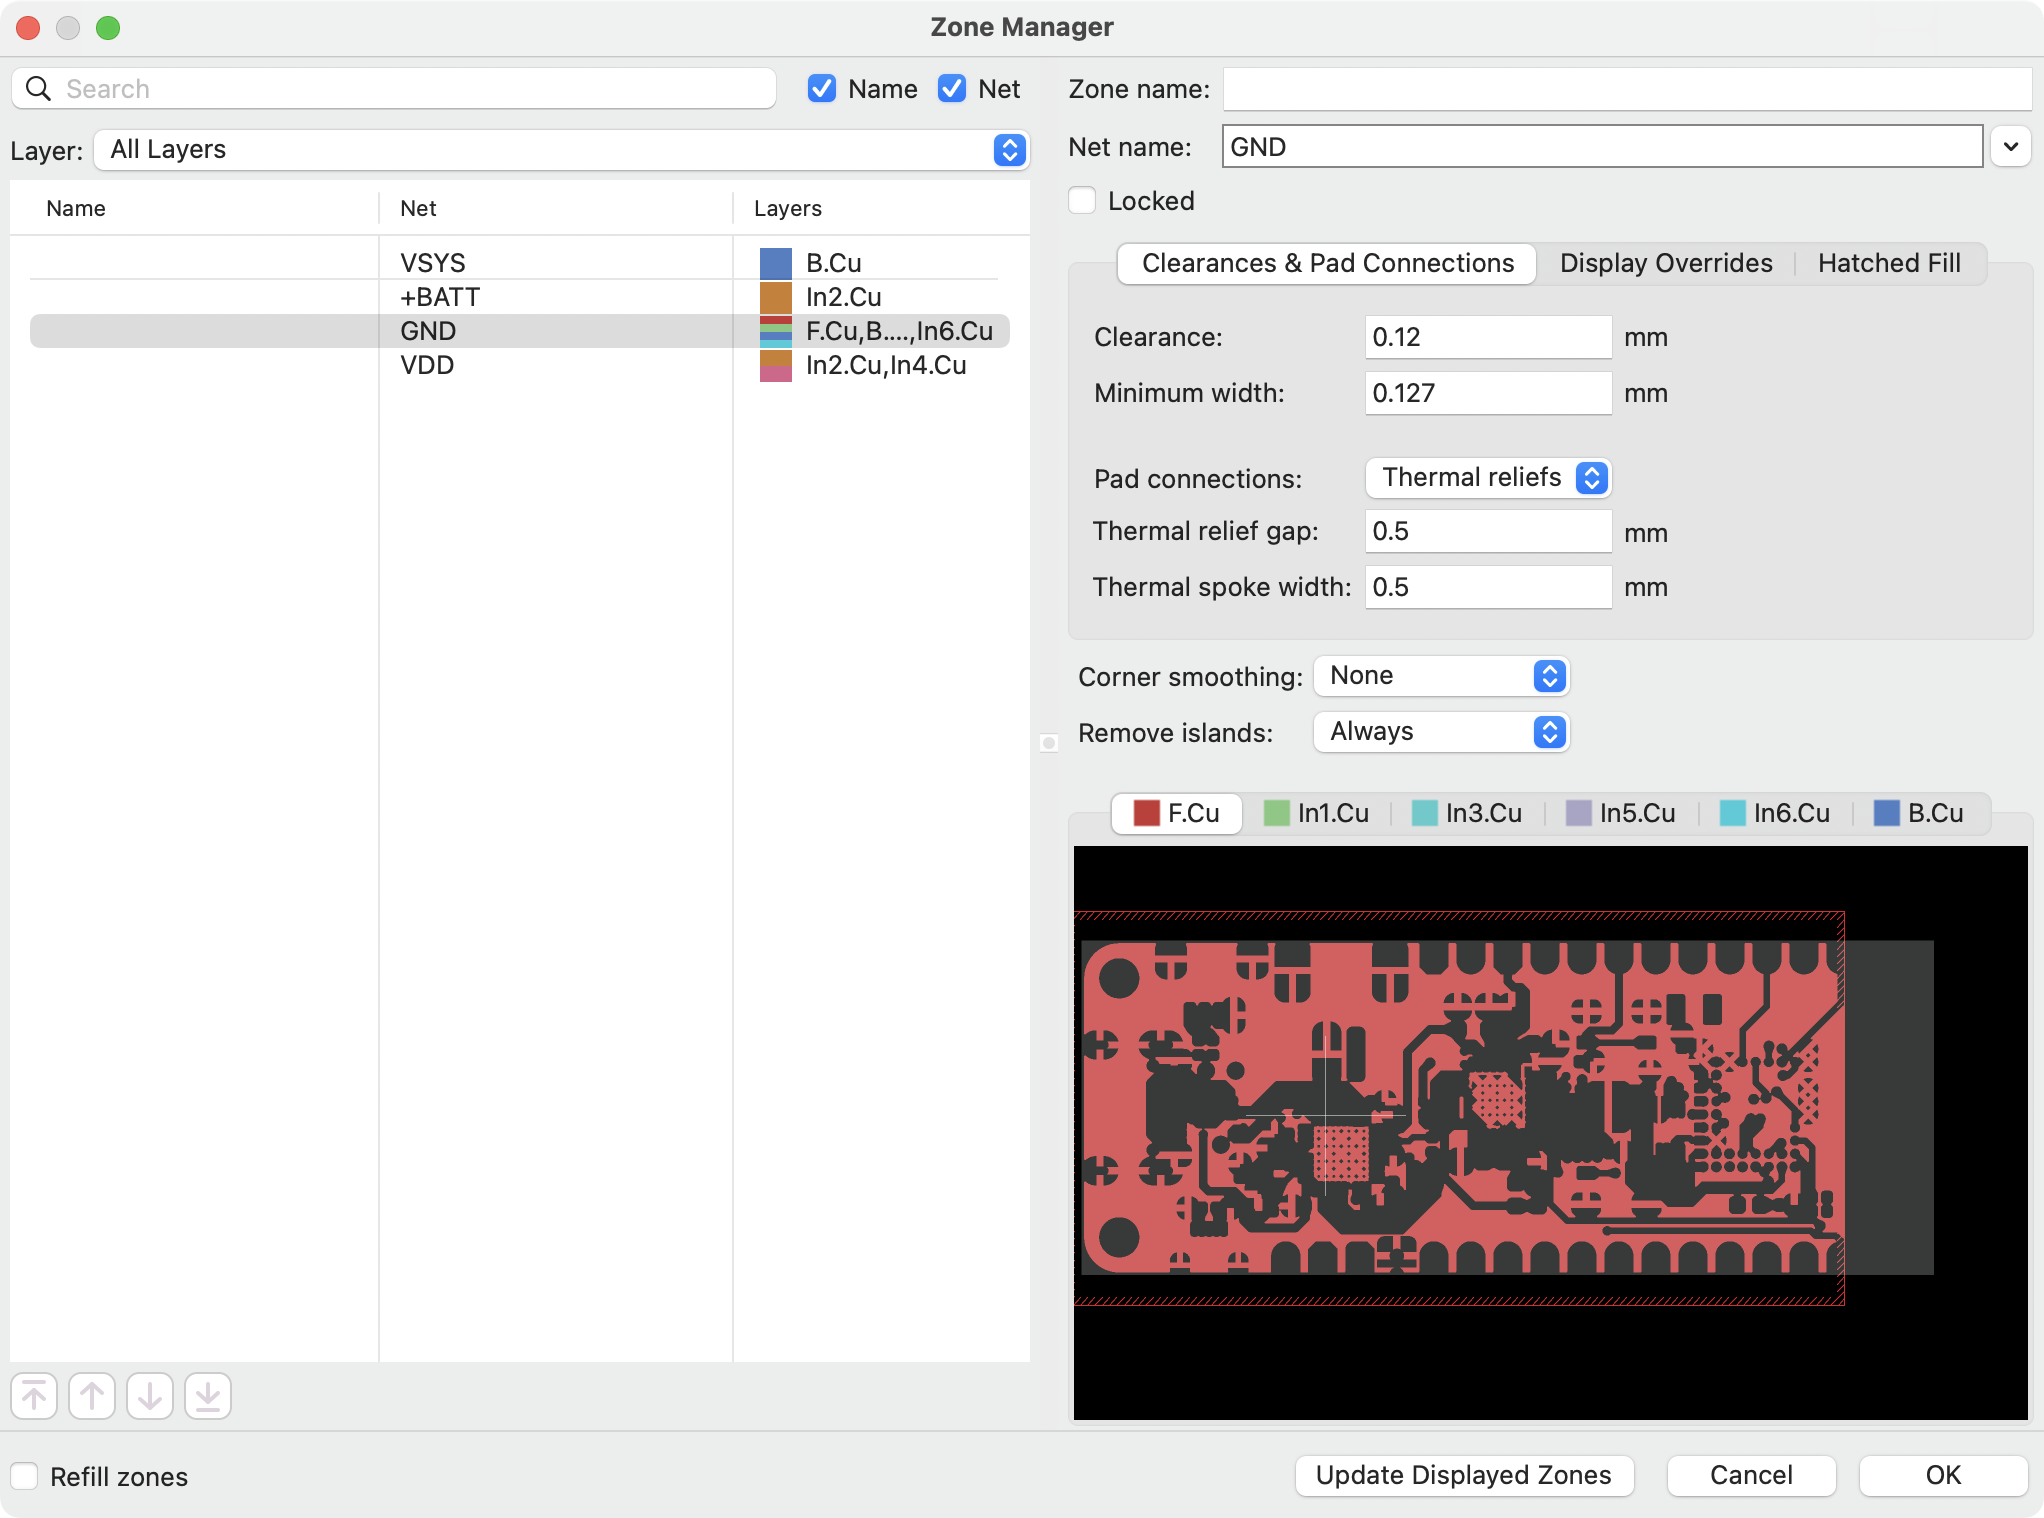
Task: Click the Update Displayed Zones button
Action: (1463, 1475)
